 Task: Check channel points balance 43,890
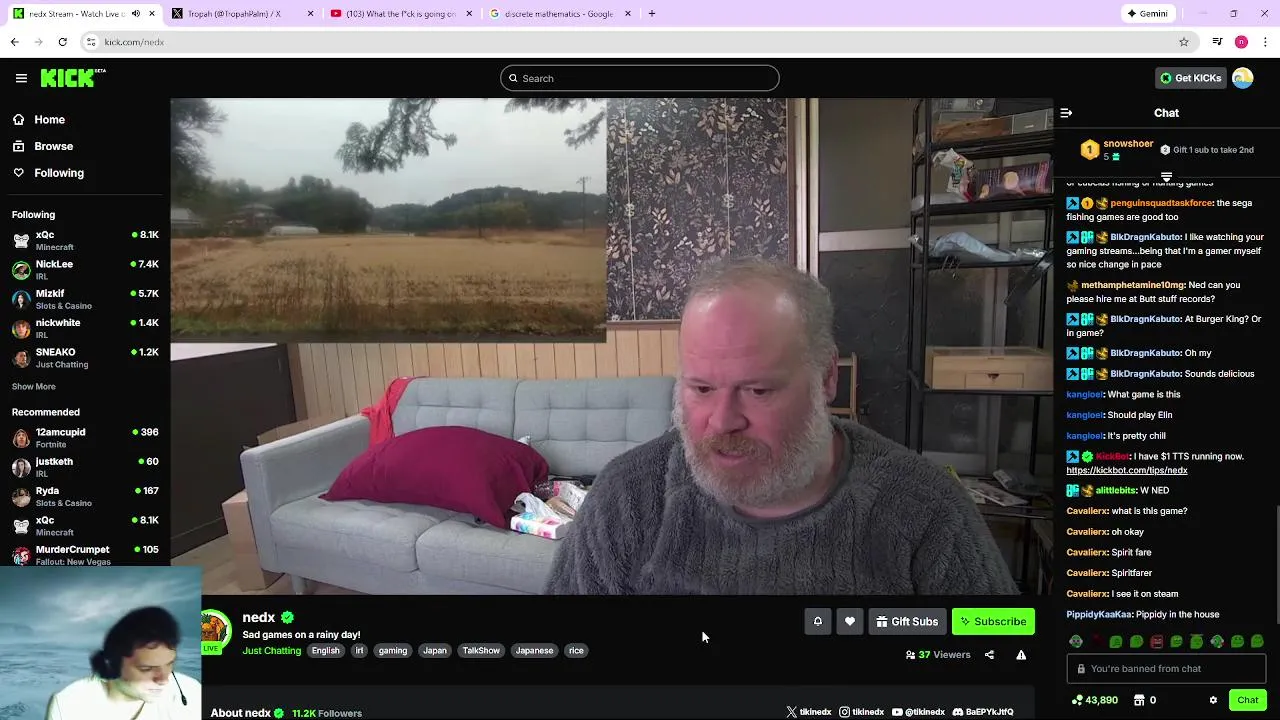1094,700
